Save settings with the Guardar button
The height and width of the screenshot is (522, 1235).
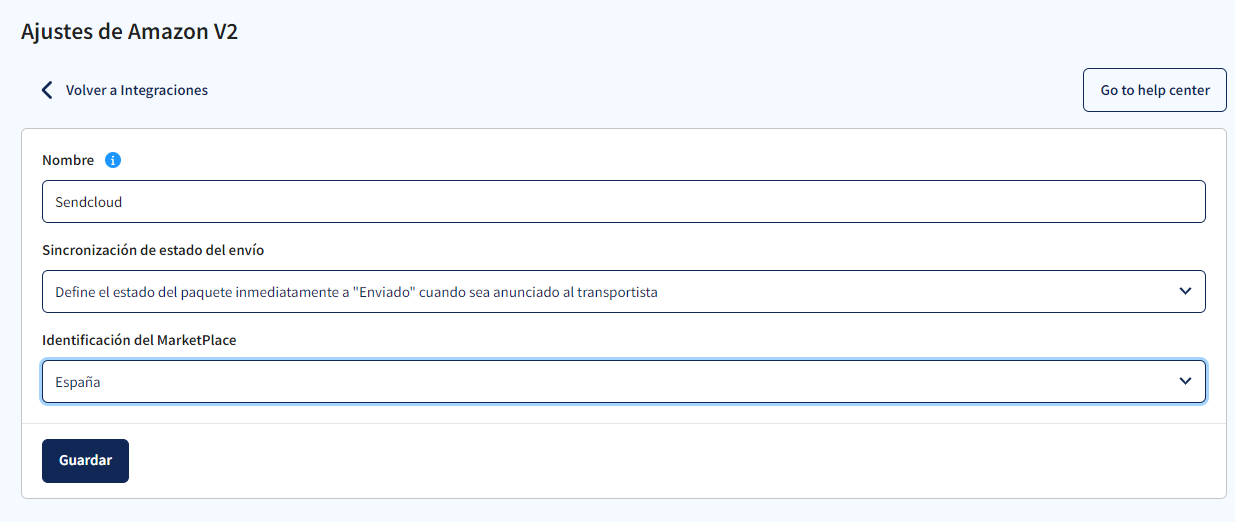(85, 460)
